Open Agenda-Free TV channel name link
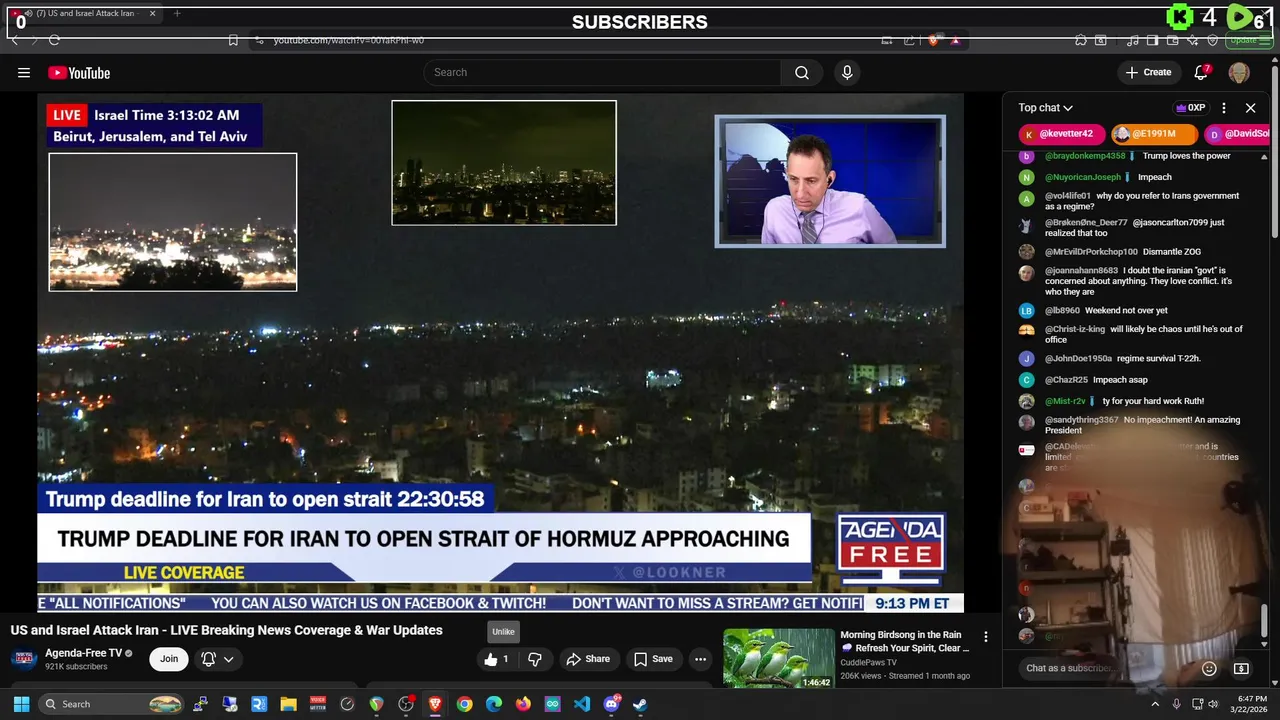The image size is (1280, 720). [x=83, y=653]
